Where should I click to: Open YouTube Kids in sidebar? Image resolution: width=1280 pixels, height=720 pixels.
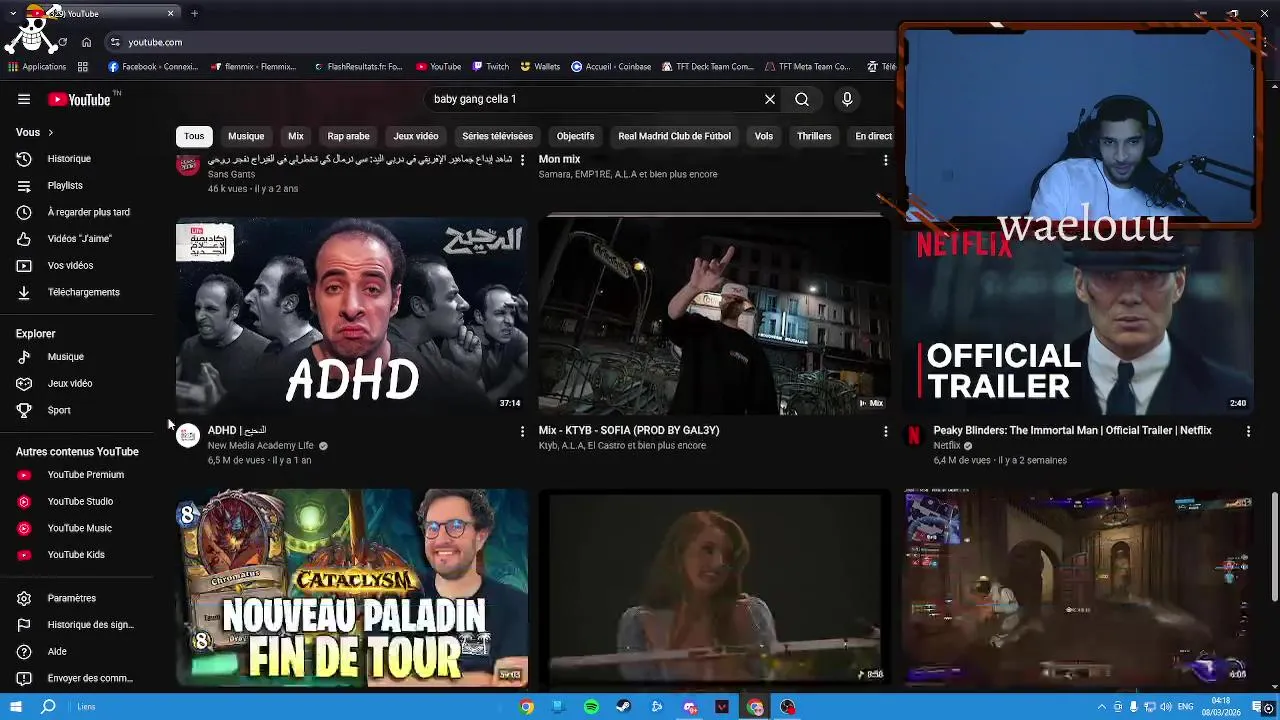pyautogui.click(x=77, y=554)
